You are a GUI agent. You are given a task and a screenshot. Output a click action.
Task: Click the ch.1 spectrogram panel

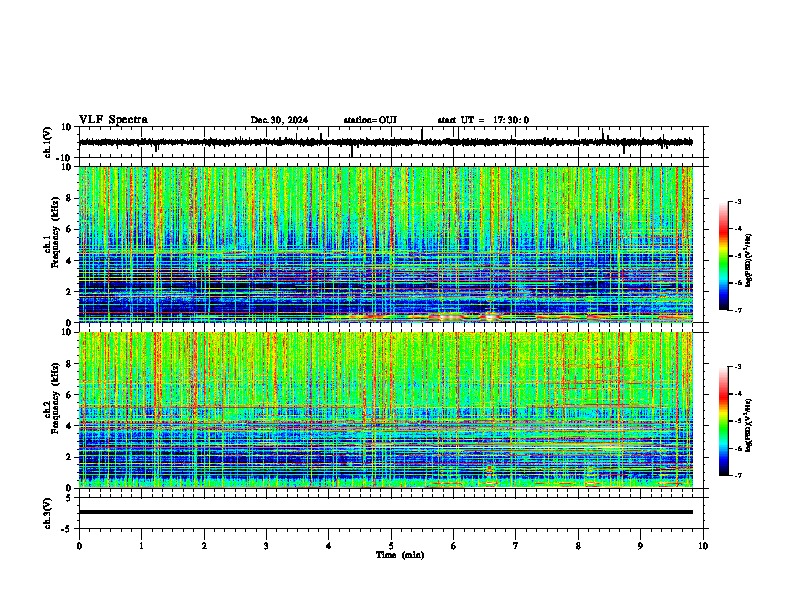point(386,244)
